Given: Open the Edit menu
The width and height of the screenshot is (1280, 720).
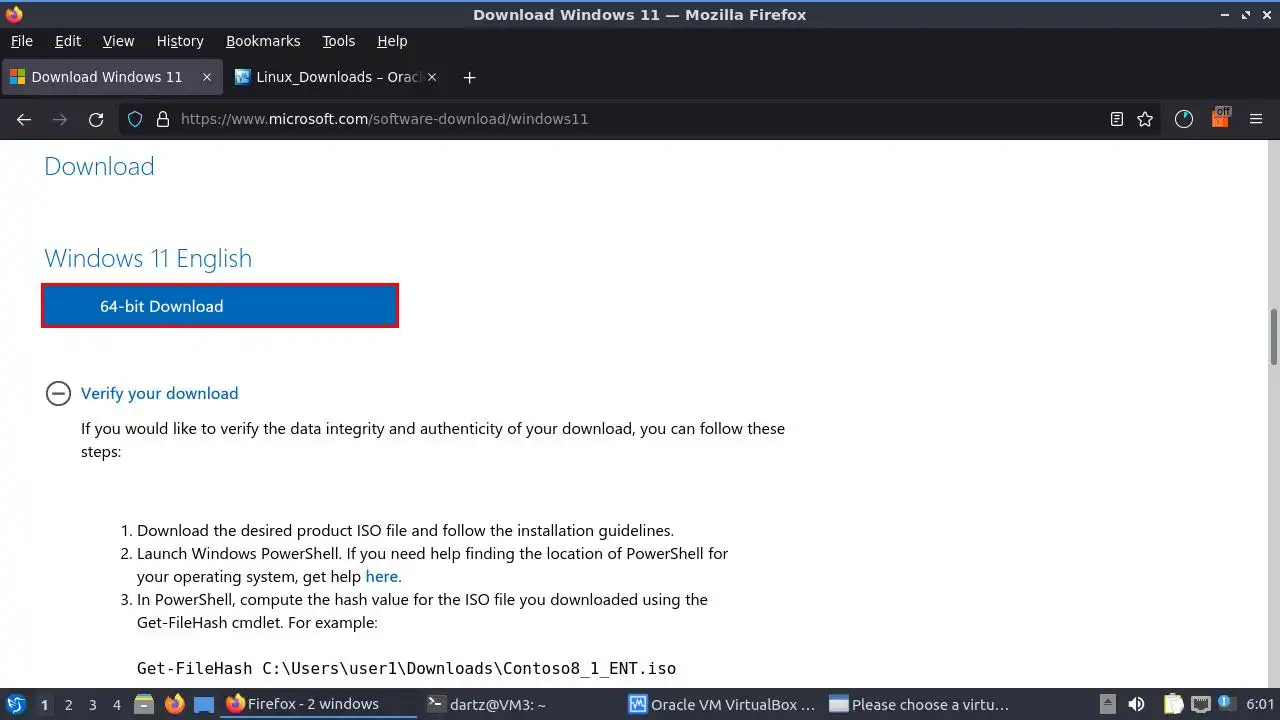Looking at the screenshot, I should 68,41.
